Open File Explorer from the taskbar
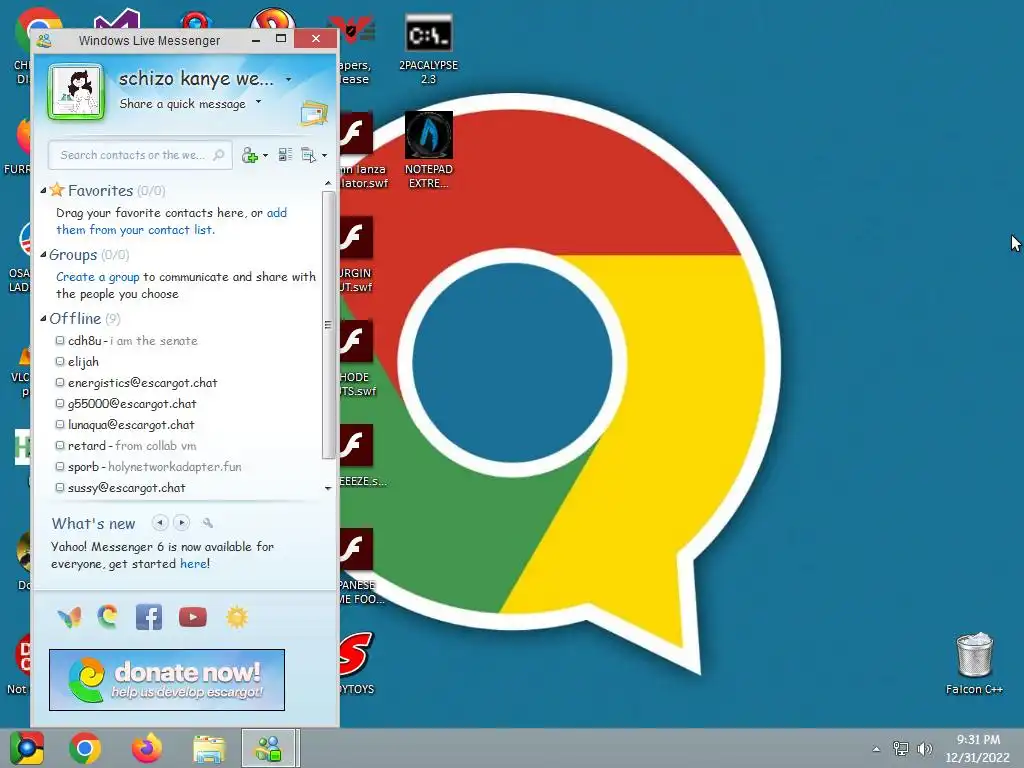Screen dimensions: 1024x768 pyautogui.click(x=209, y=748)
